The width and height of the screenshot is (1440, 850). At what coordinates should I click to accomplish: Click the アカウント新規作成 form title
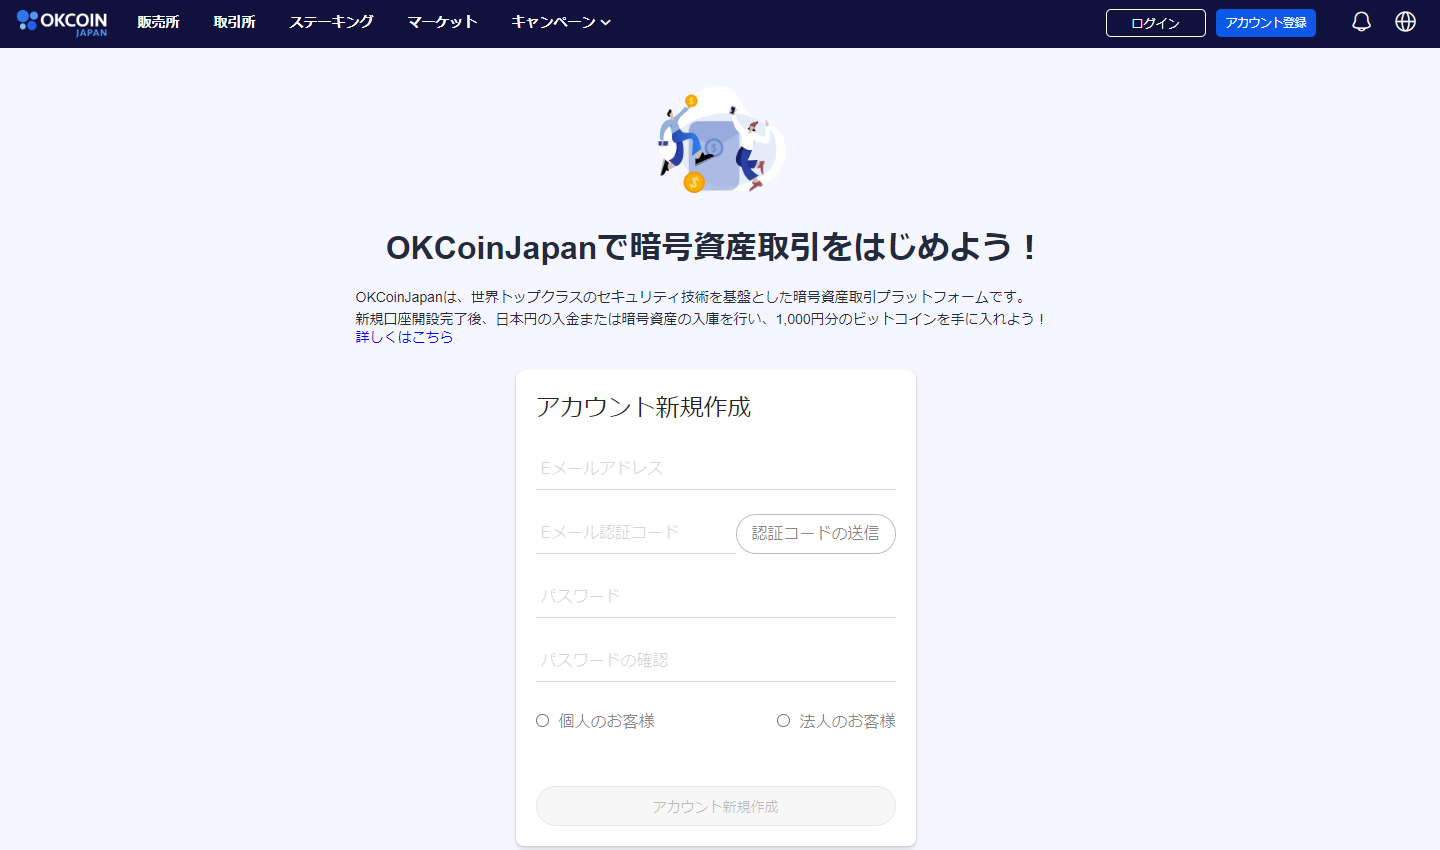(x=643, y=407)
